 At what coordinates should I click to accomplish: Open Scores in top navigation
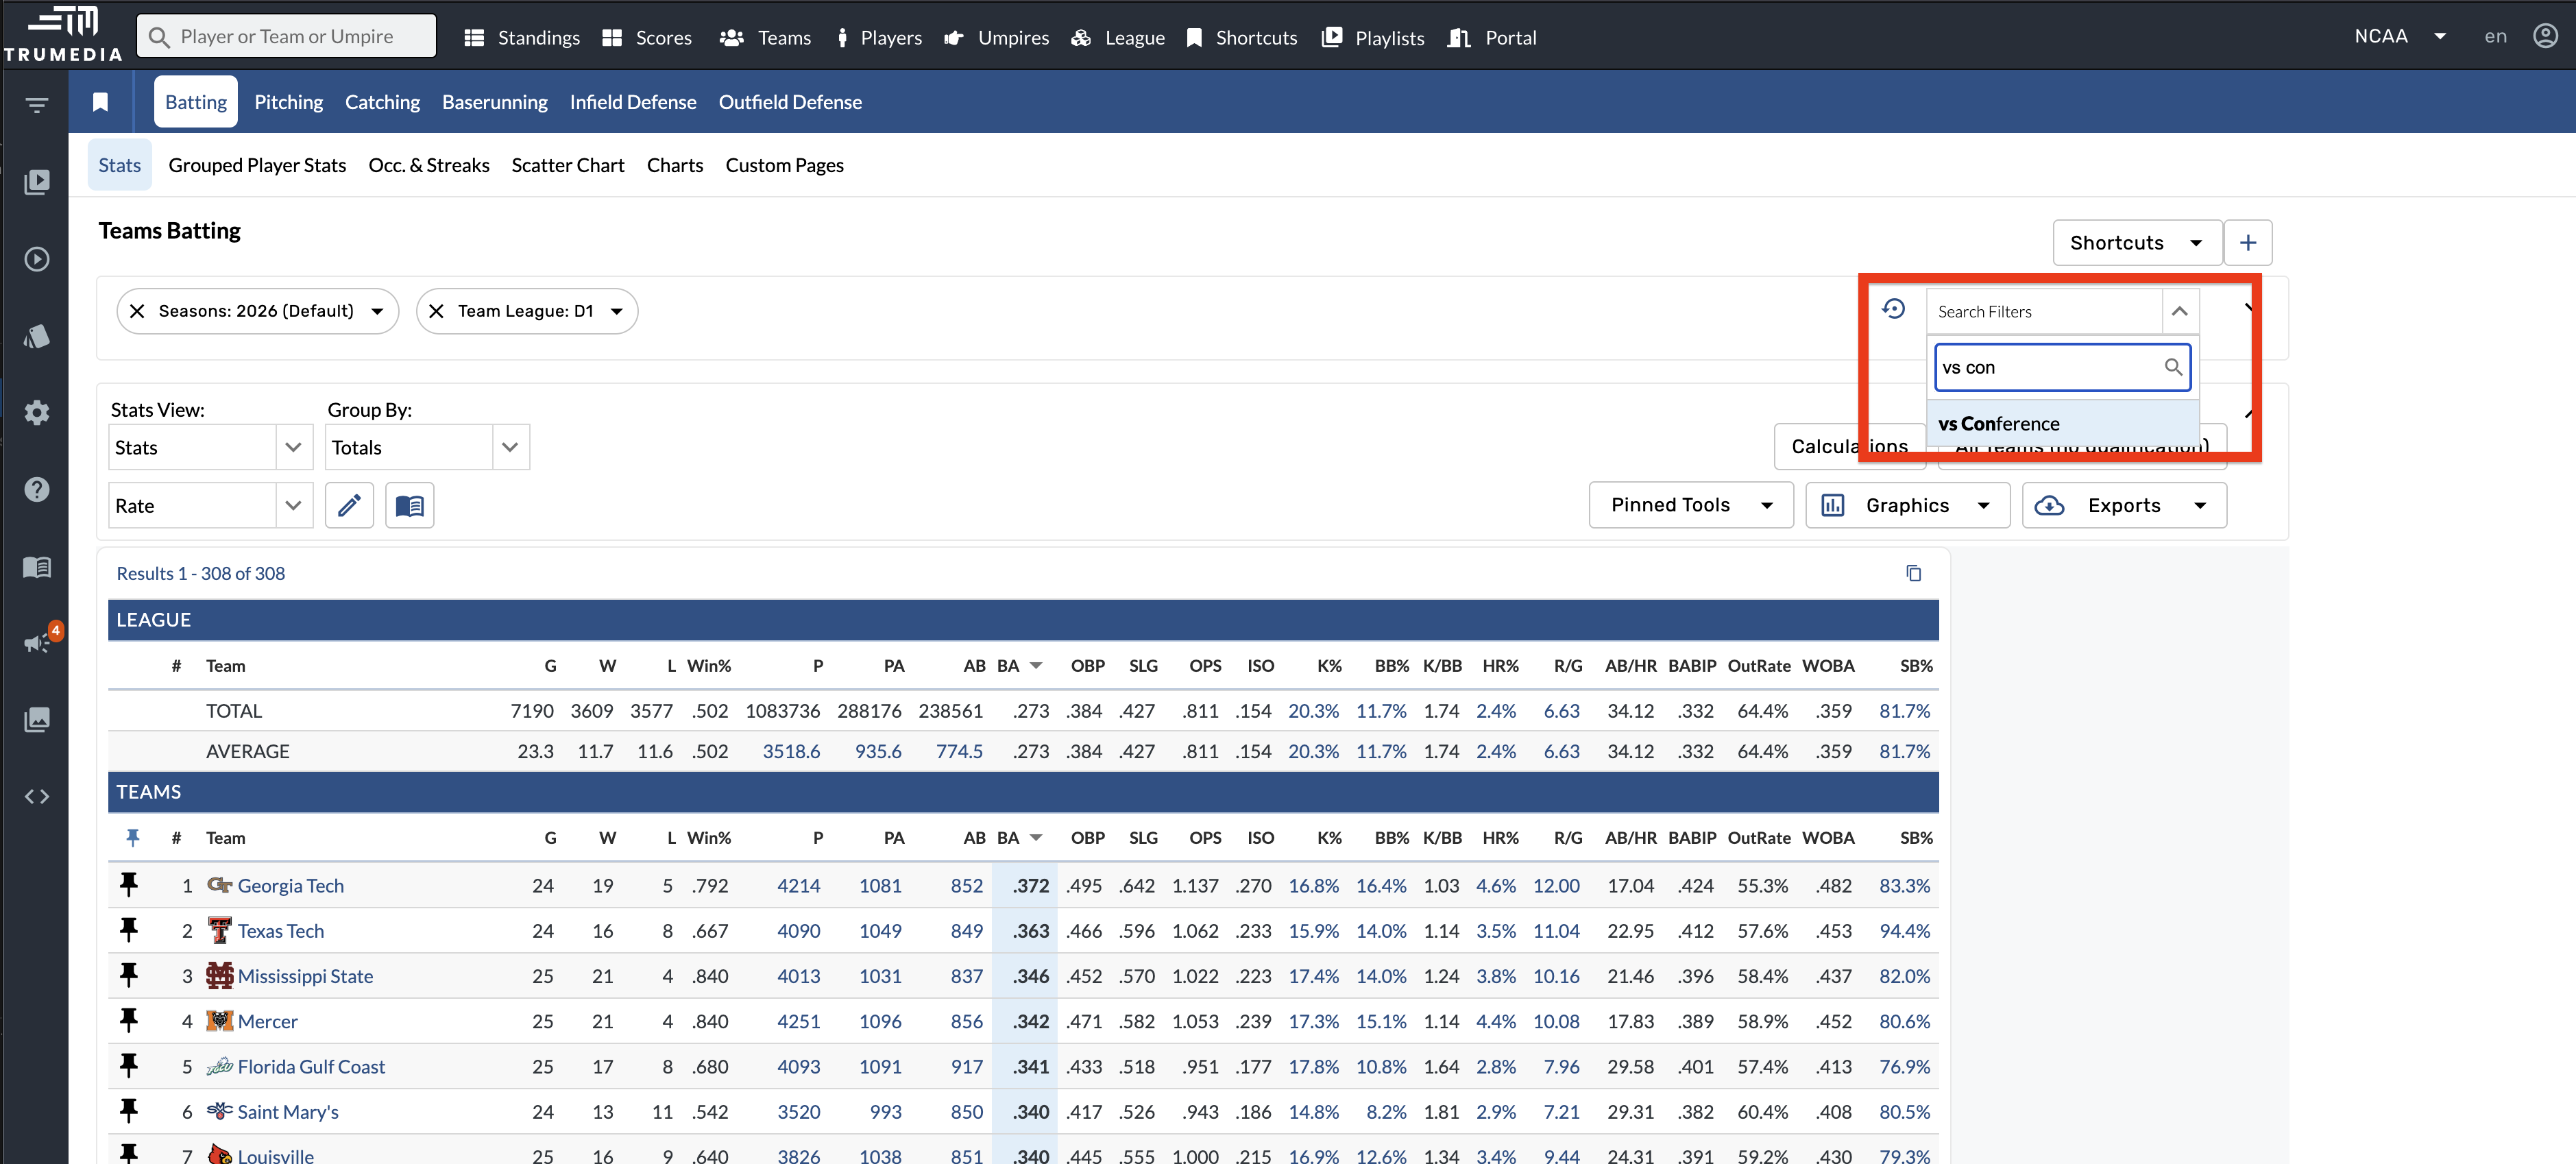(x=647, y=38)
